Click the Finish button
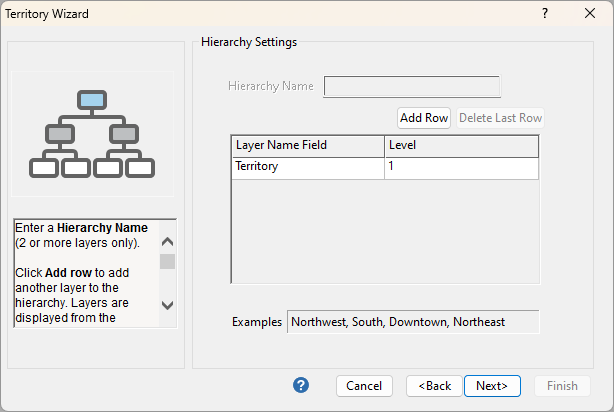Viewport: 614px width, 412px height. [x=562, y=386]
